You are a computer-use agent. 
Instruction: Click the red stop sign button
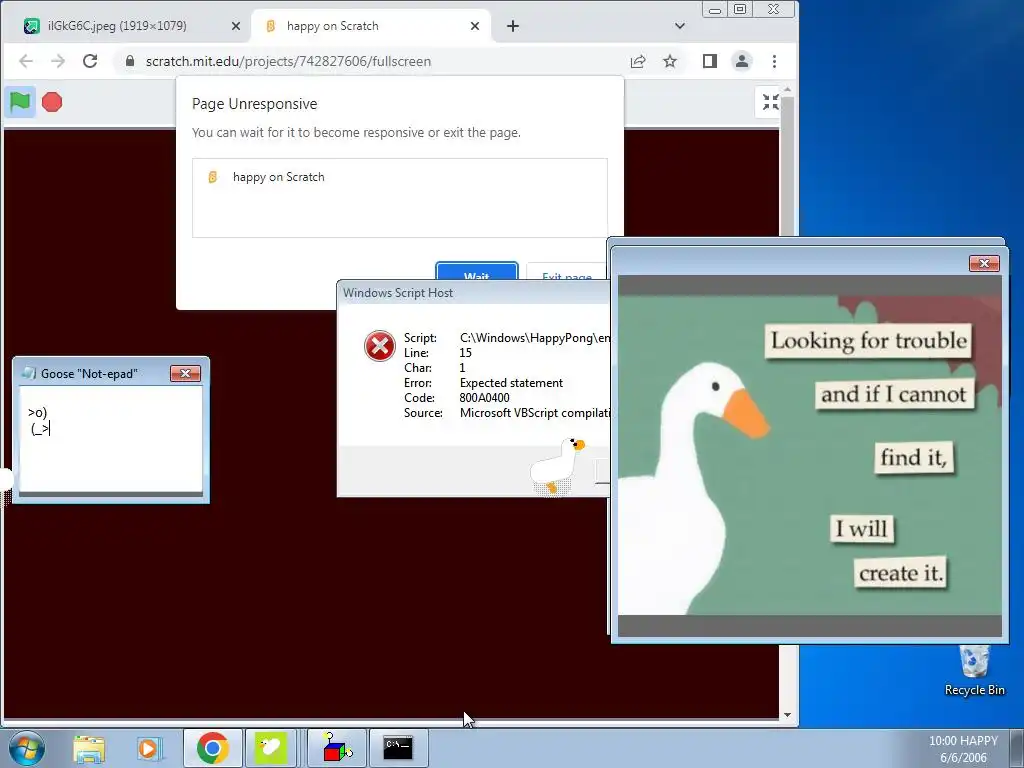pos(52,103)
